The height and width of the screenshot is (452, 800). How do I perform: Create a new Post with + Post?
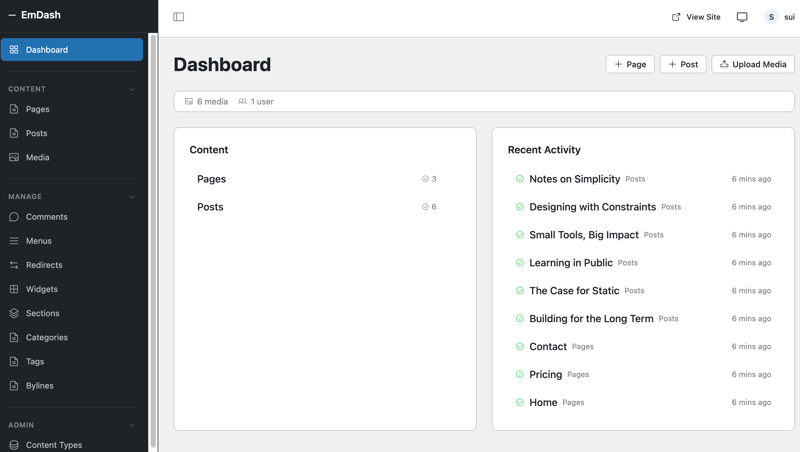[683, 64]
